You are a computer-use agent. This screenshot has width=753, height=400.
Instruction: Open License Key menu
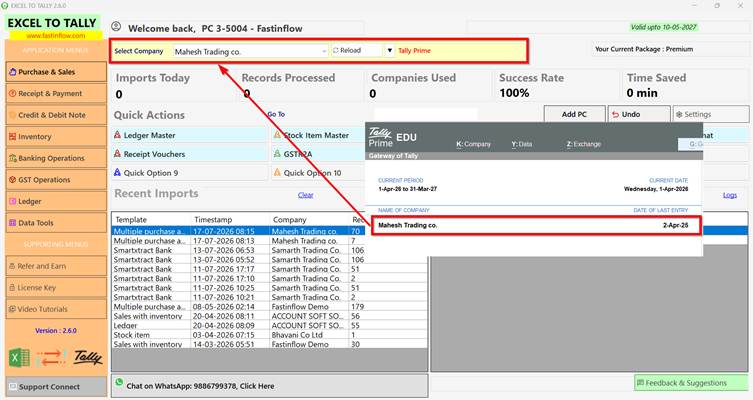[56, 288]
